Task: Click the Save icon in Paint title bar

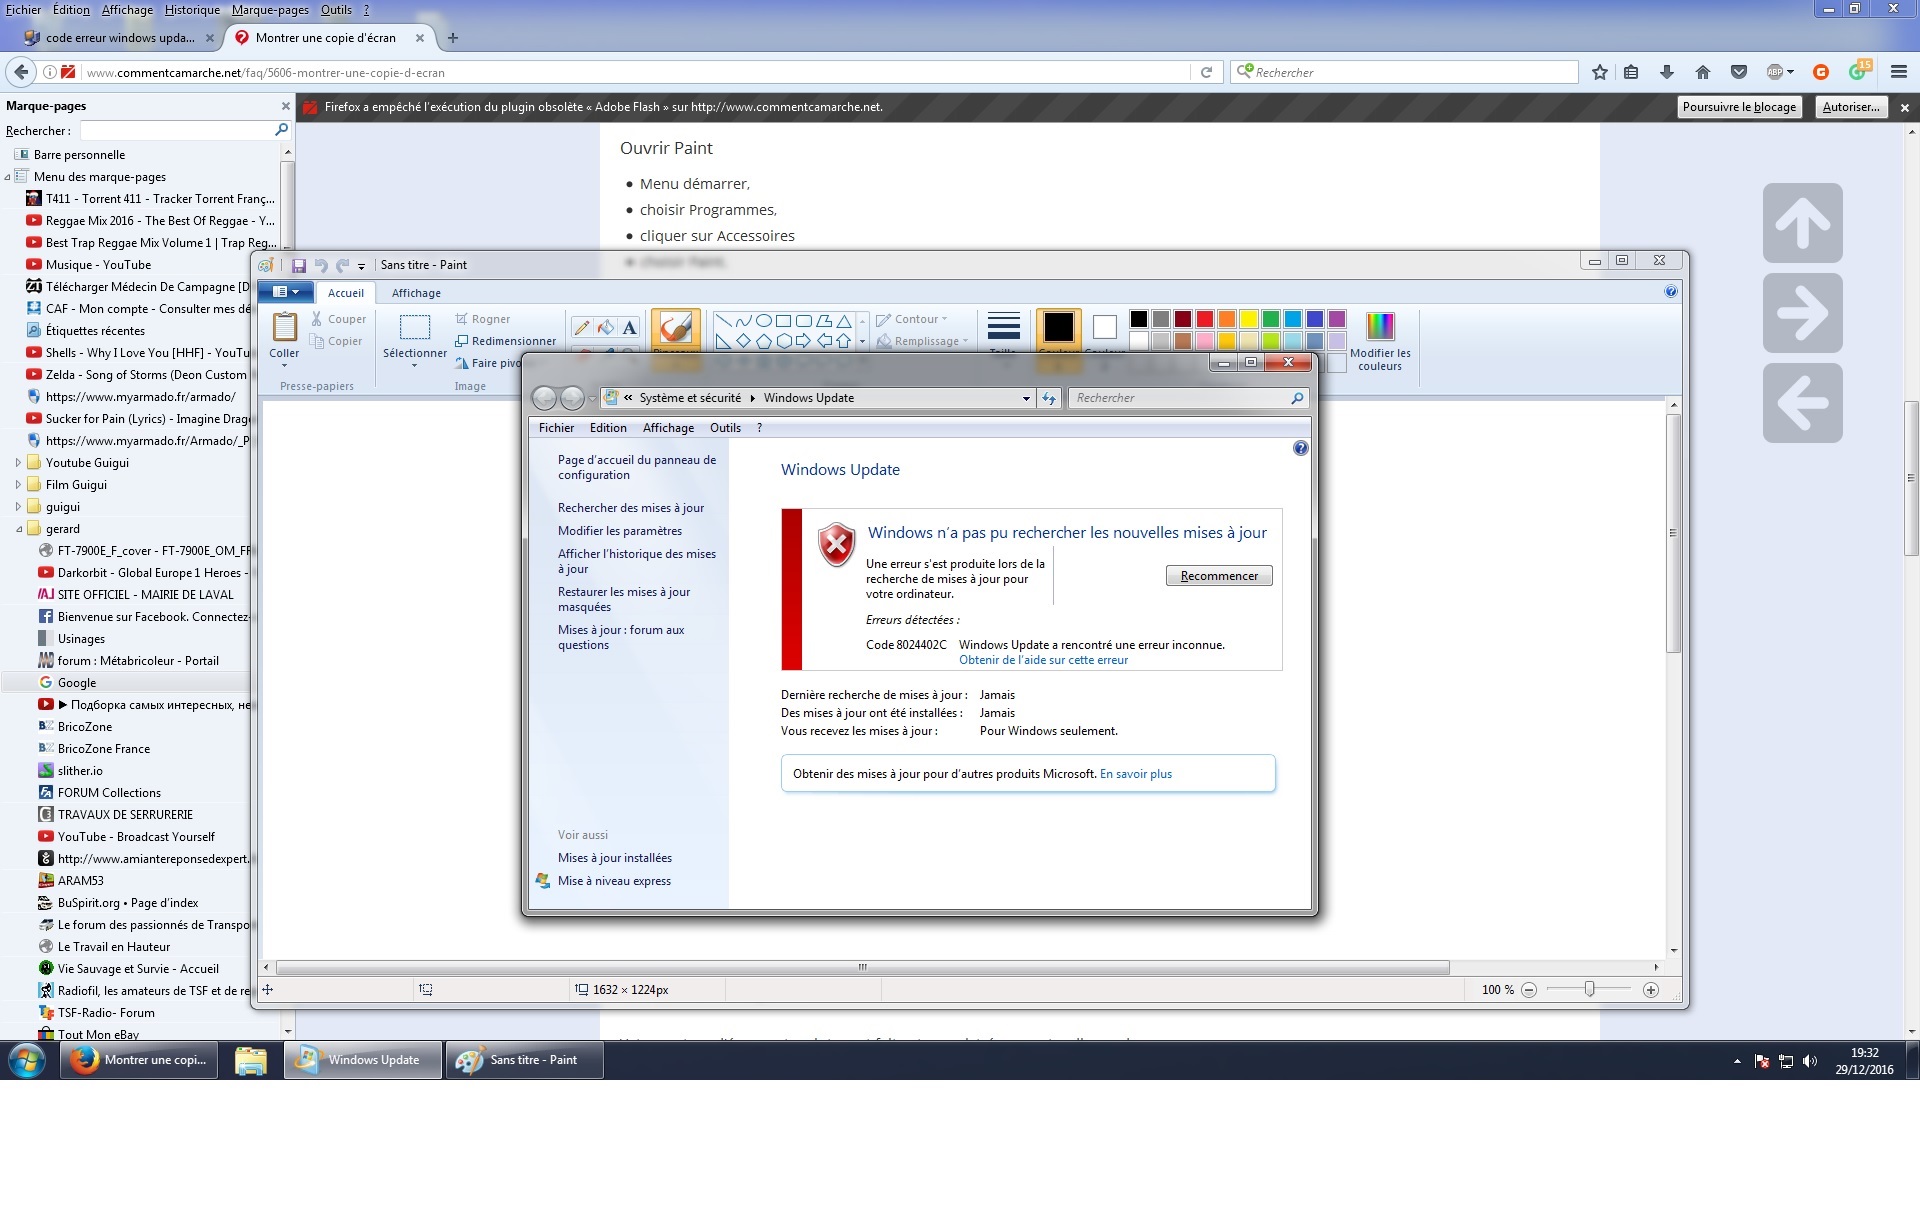Action: (298, 265)
